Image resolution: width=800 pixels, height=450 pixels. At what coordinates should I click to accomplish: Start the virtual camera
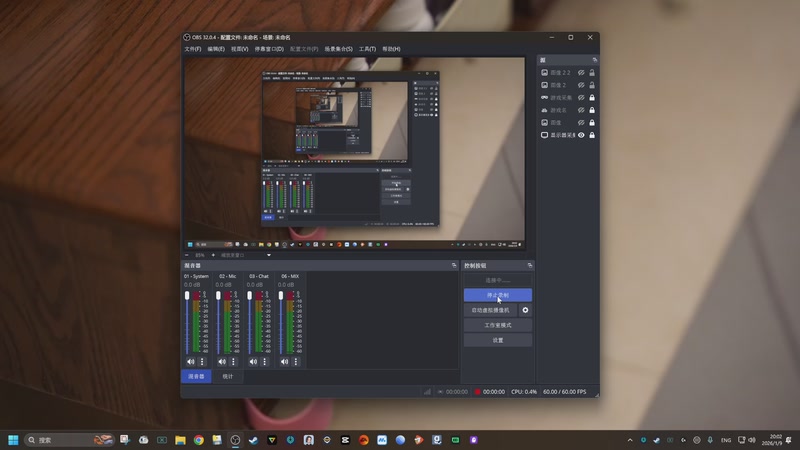click(490, 310)
